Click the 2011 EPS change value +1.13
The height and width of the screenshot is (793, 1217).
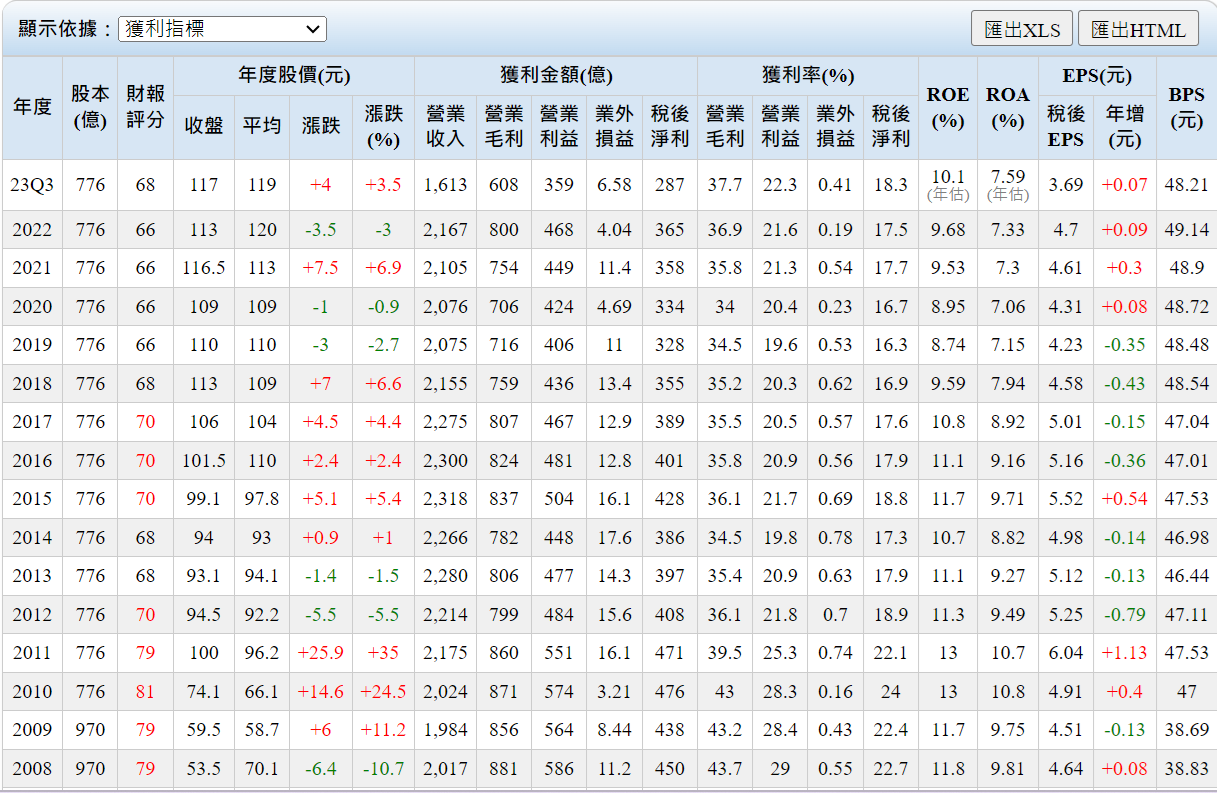point(1124,653)
